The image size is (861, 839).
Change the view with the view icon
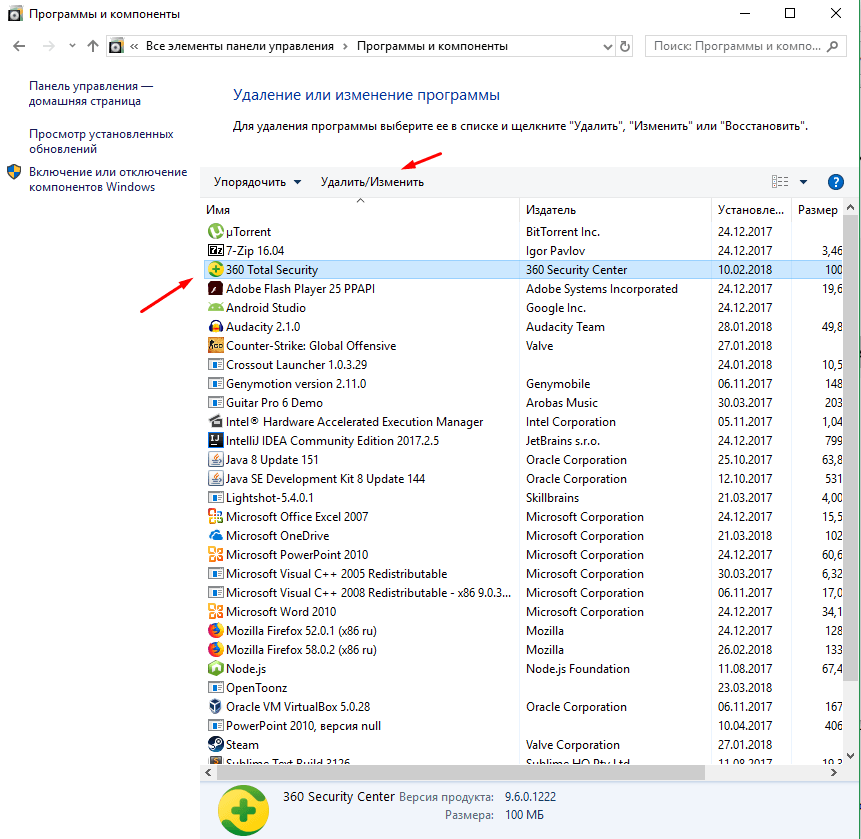click(780, 182)
